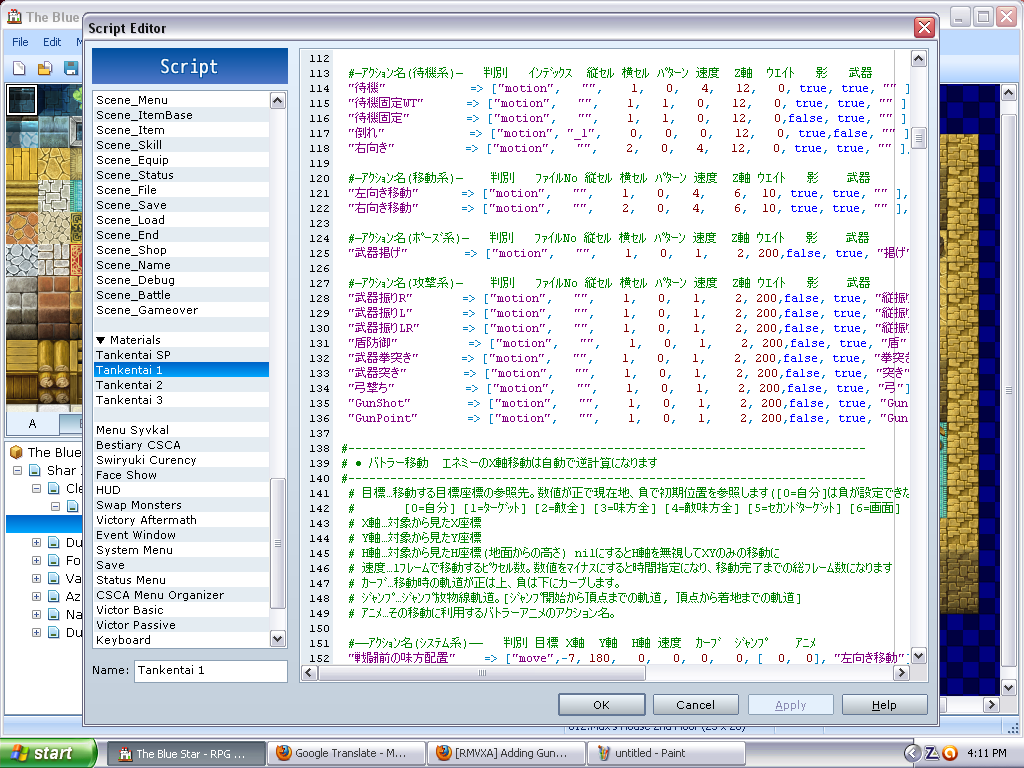
Task: Expand the Fo map tree node
Action: [x=37, y=561]
